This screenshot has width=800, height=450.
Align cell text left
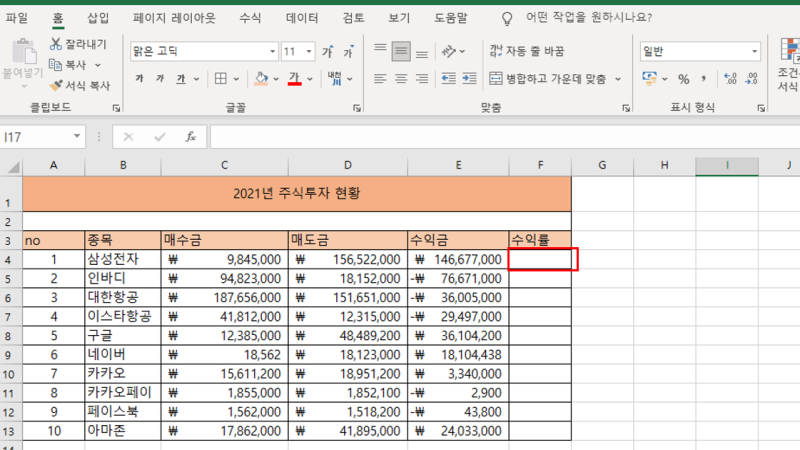[x=380, y=79]
